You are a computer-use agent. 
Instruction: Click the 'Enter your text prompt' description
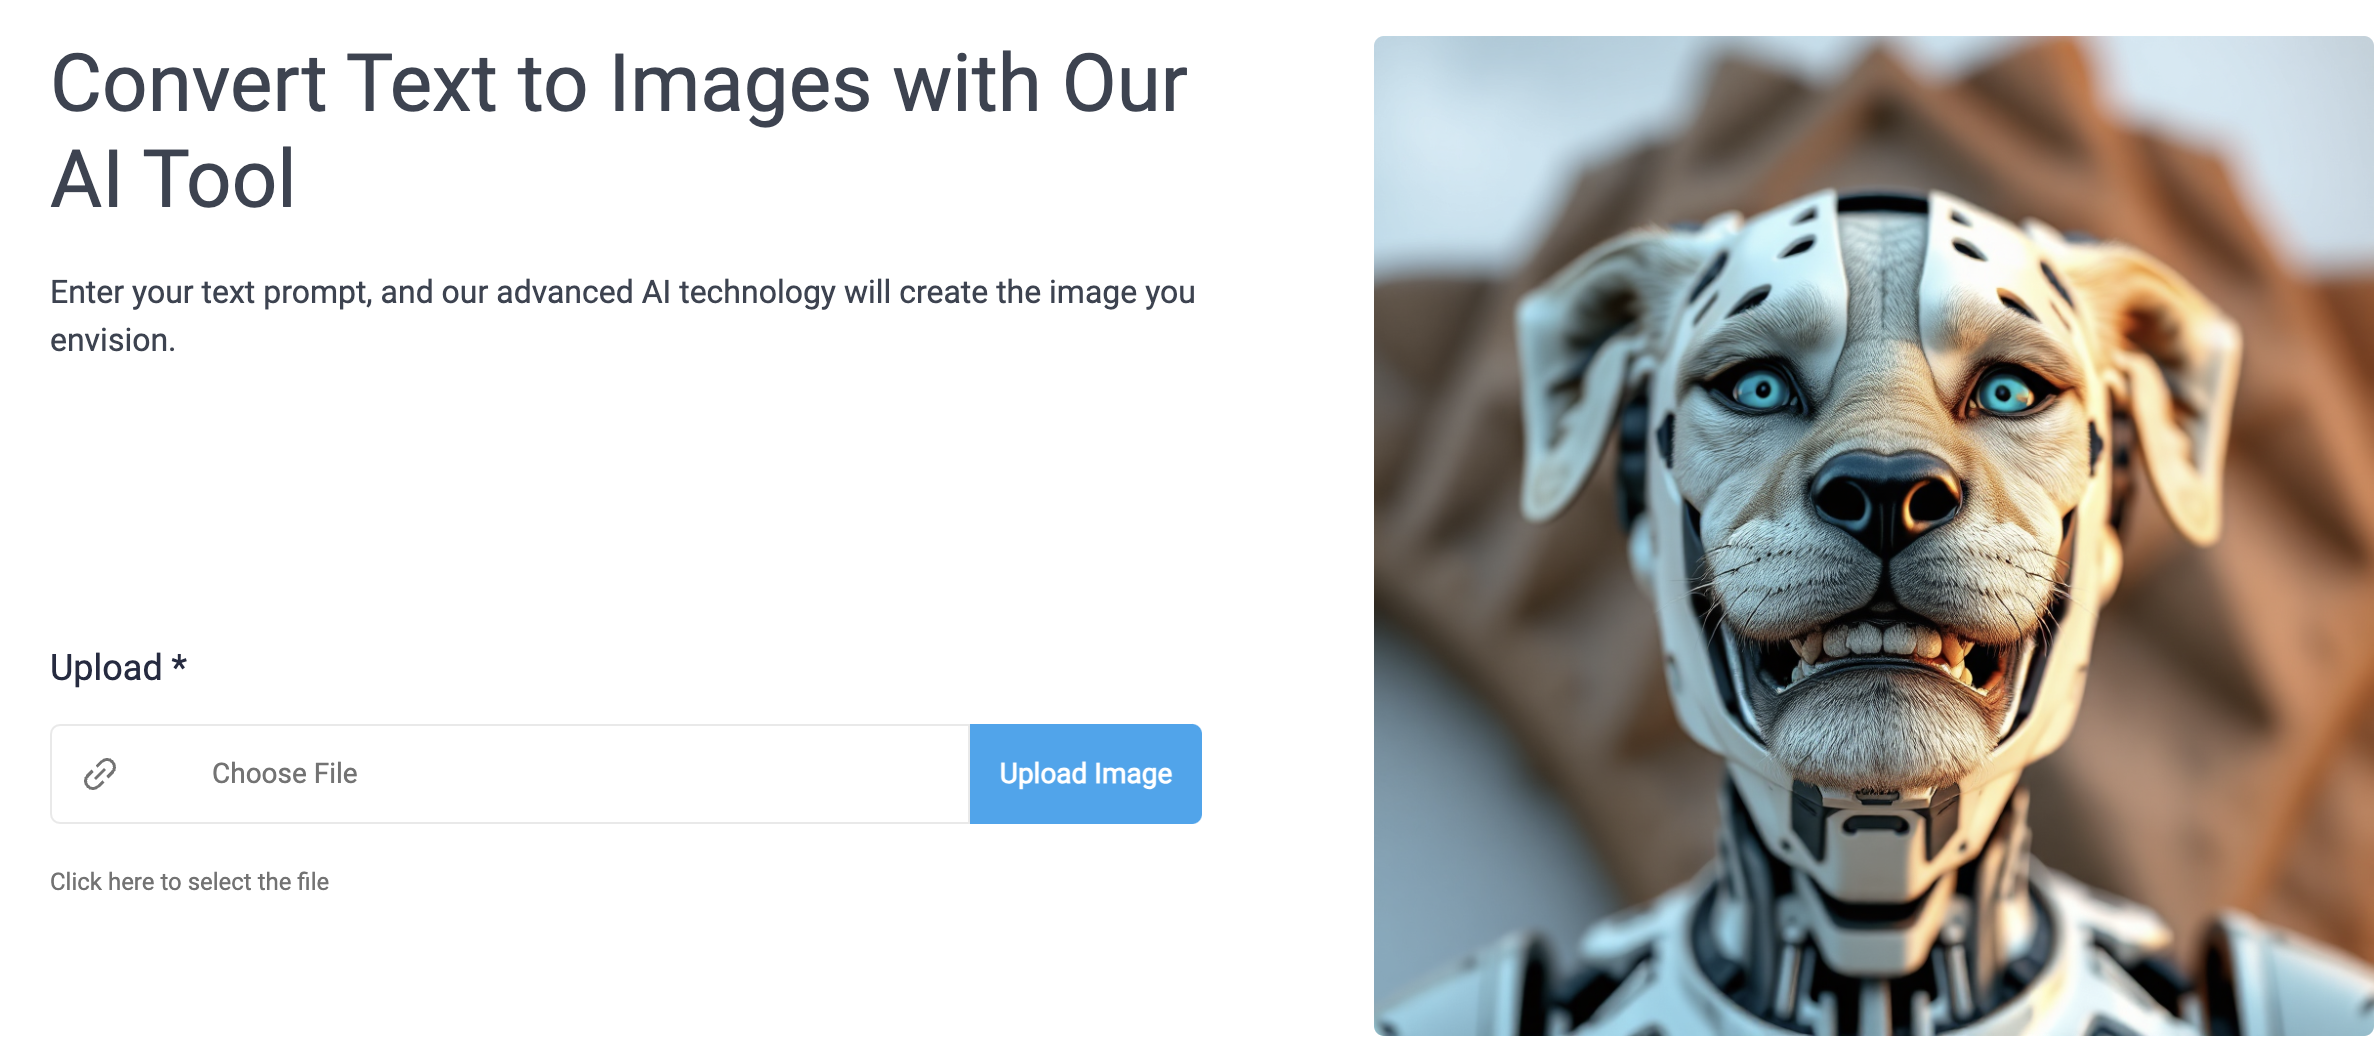pos(623,316)
